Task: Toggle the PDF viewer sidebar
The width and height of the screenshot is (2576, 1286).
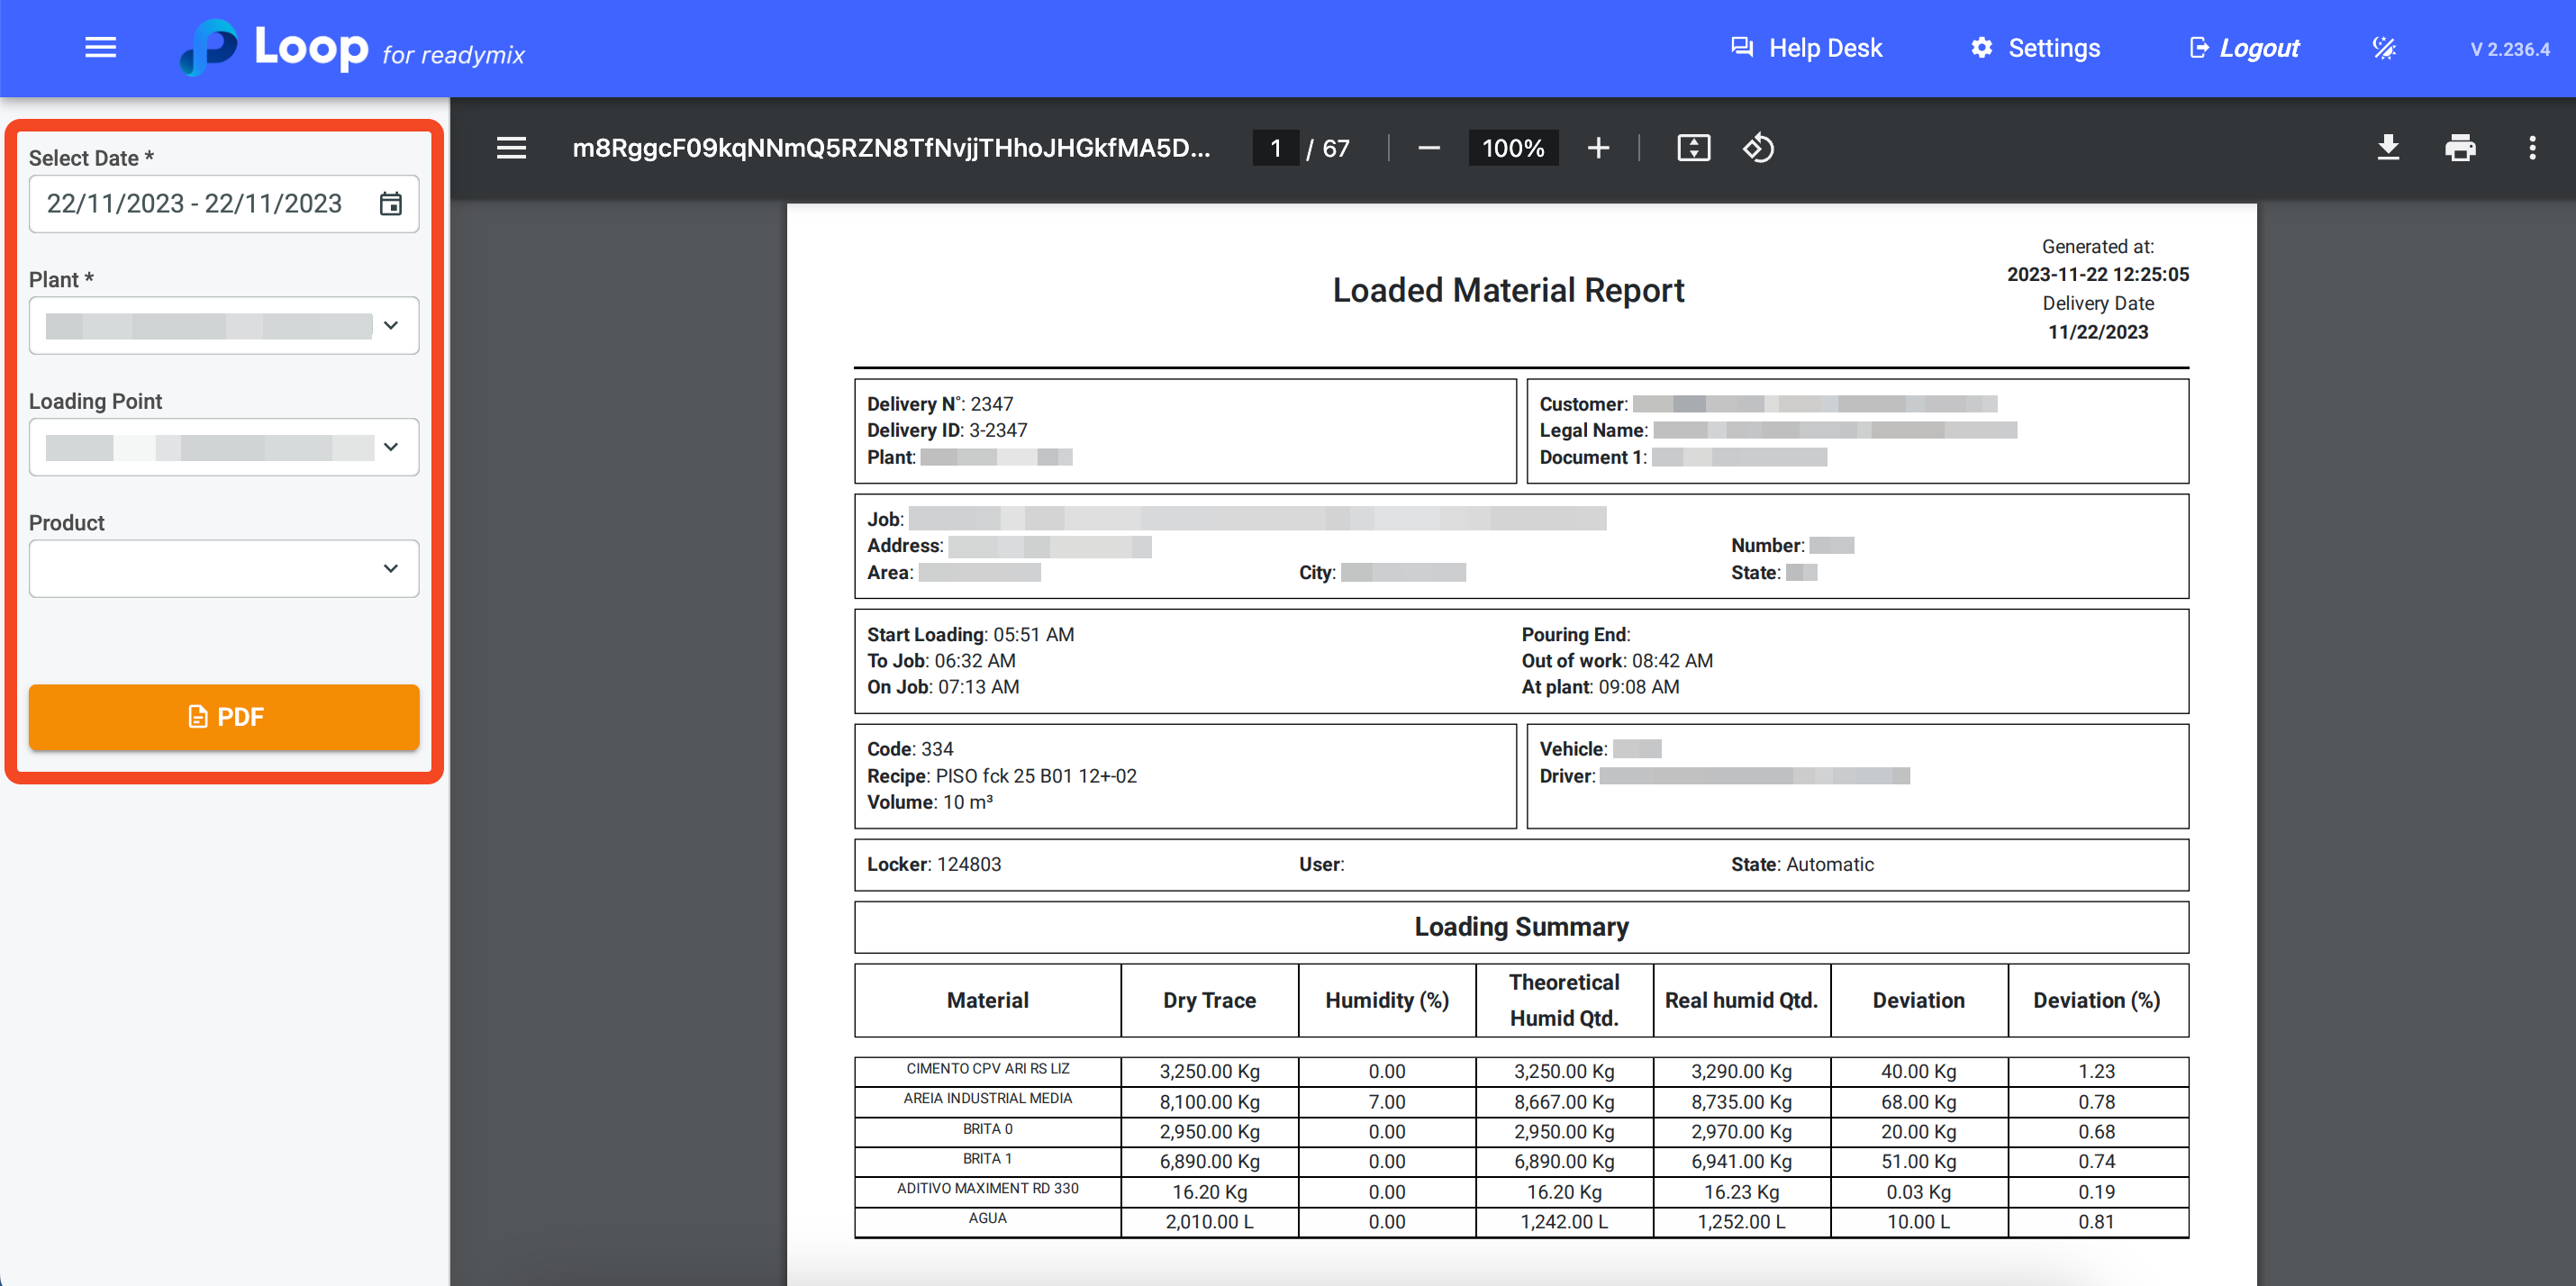Action: coord(511,148)
